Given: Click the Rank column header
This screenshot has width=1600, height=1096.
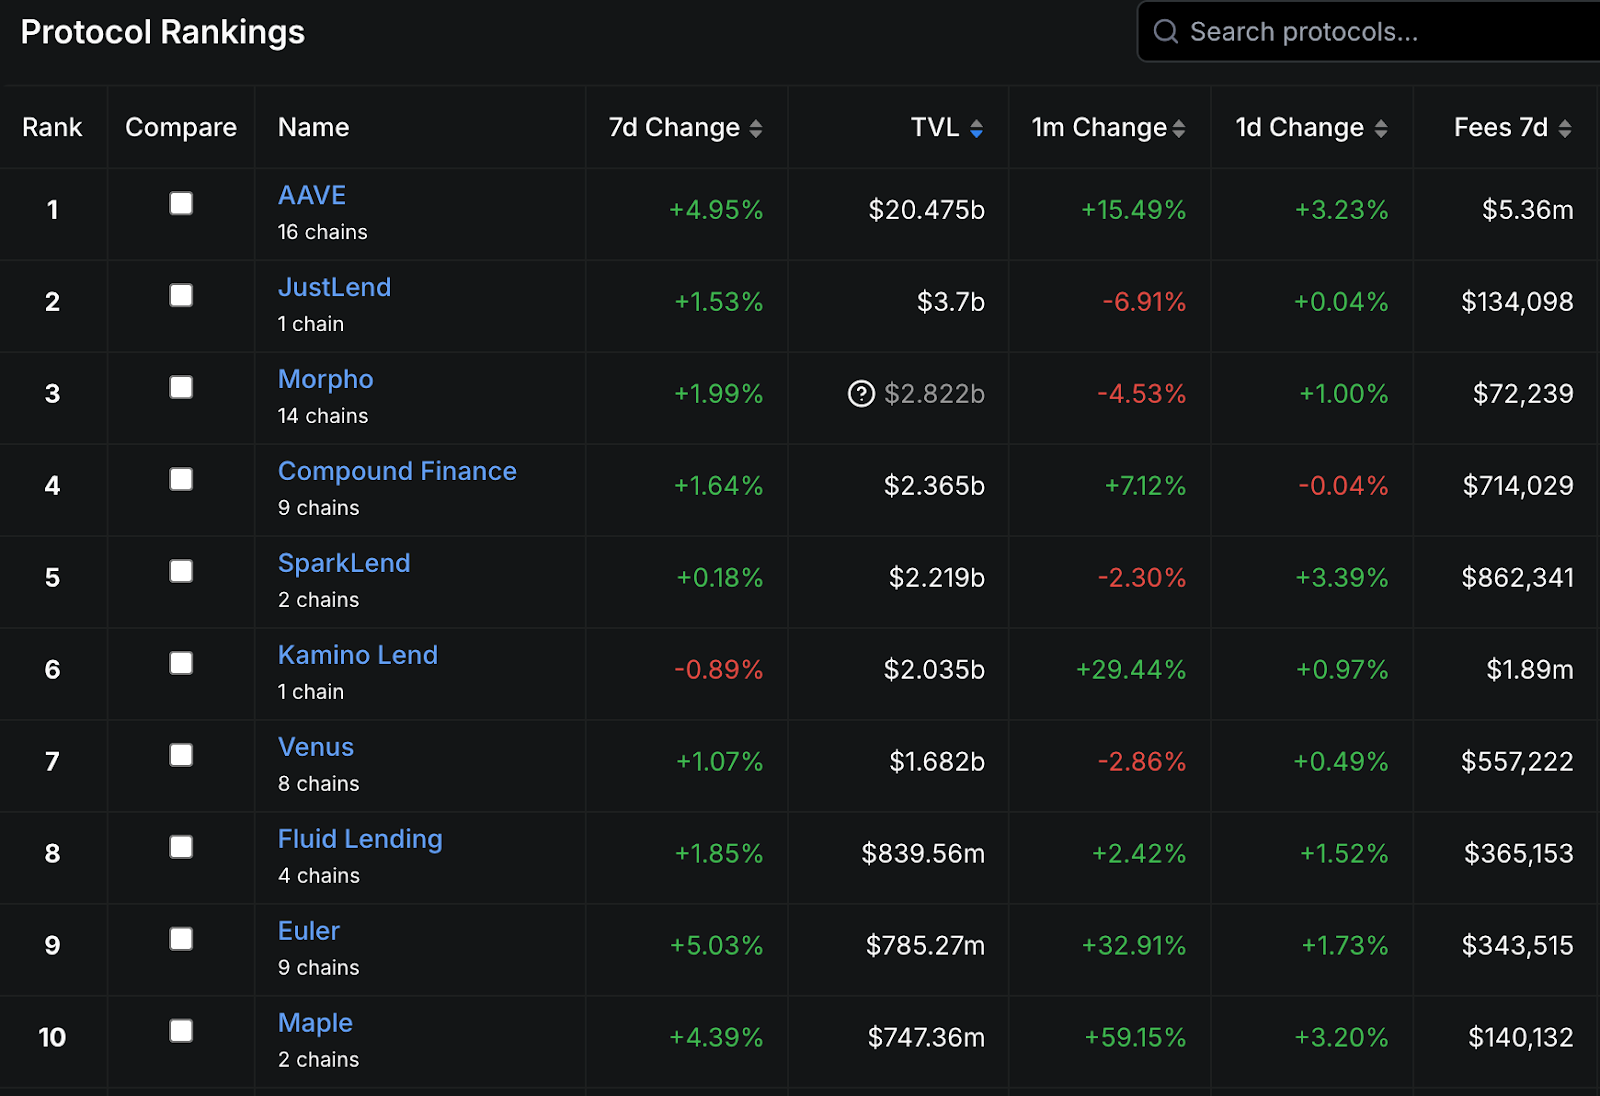Looking at the screenshot, I should point(52,128).
